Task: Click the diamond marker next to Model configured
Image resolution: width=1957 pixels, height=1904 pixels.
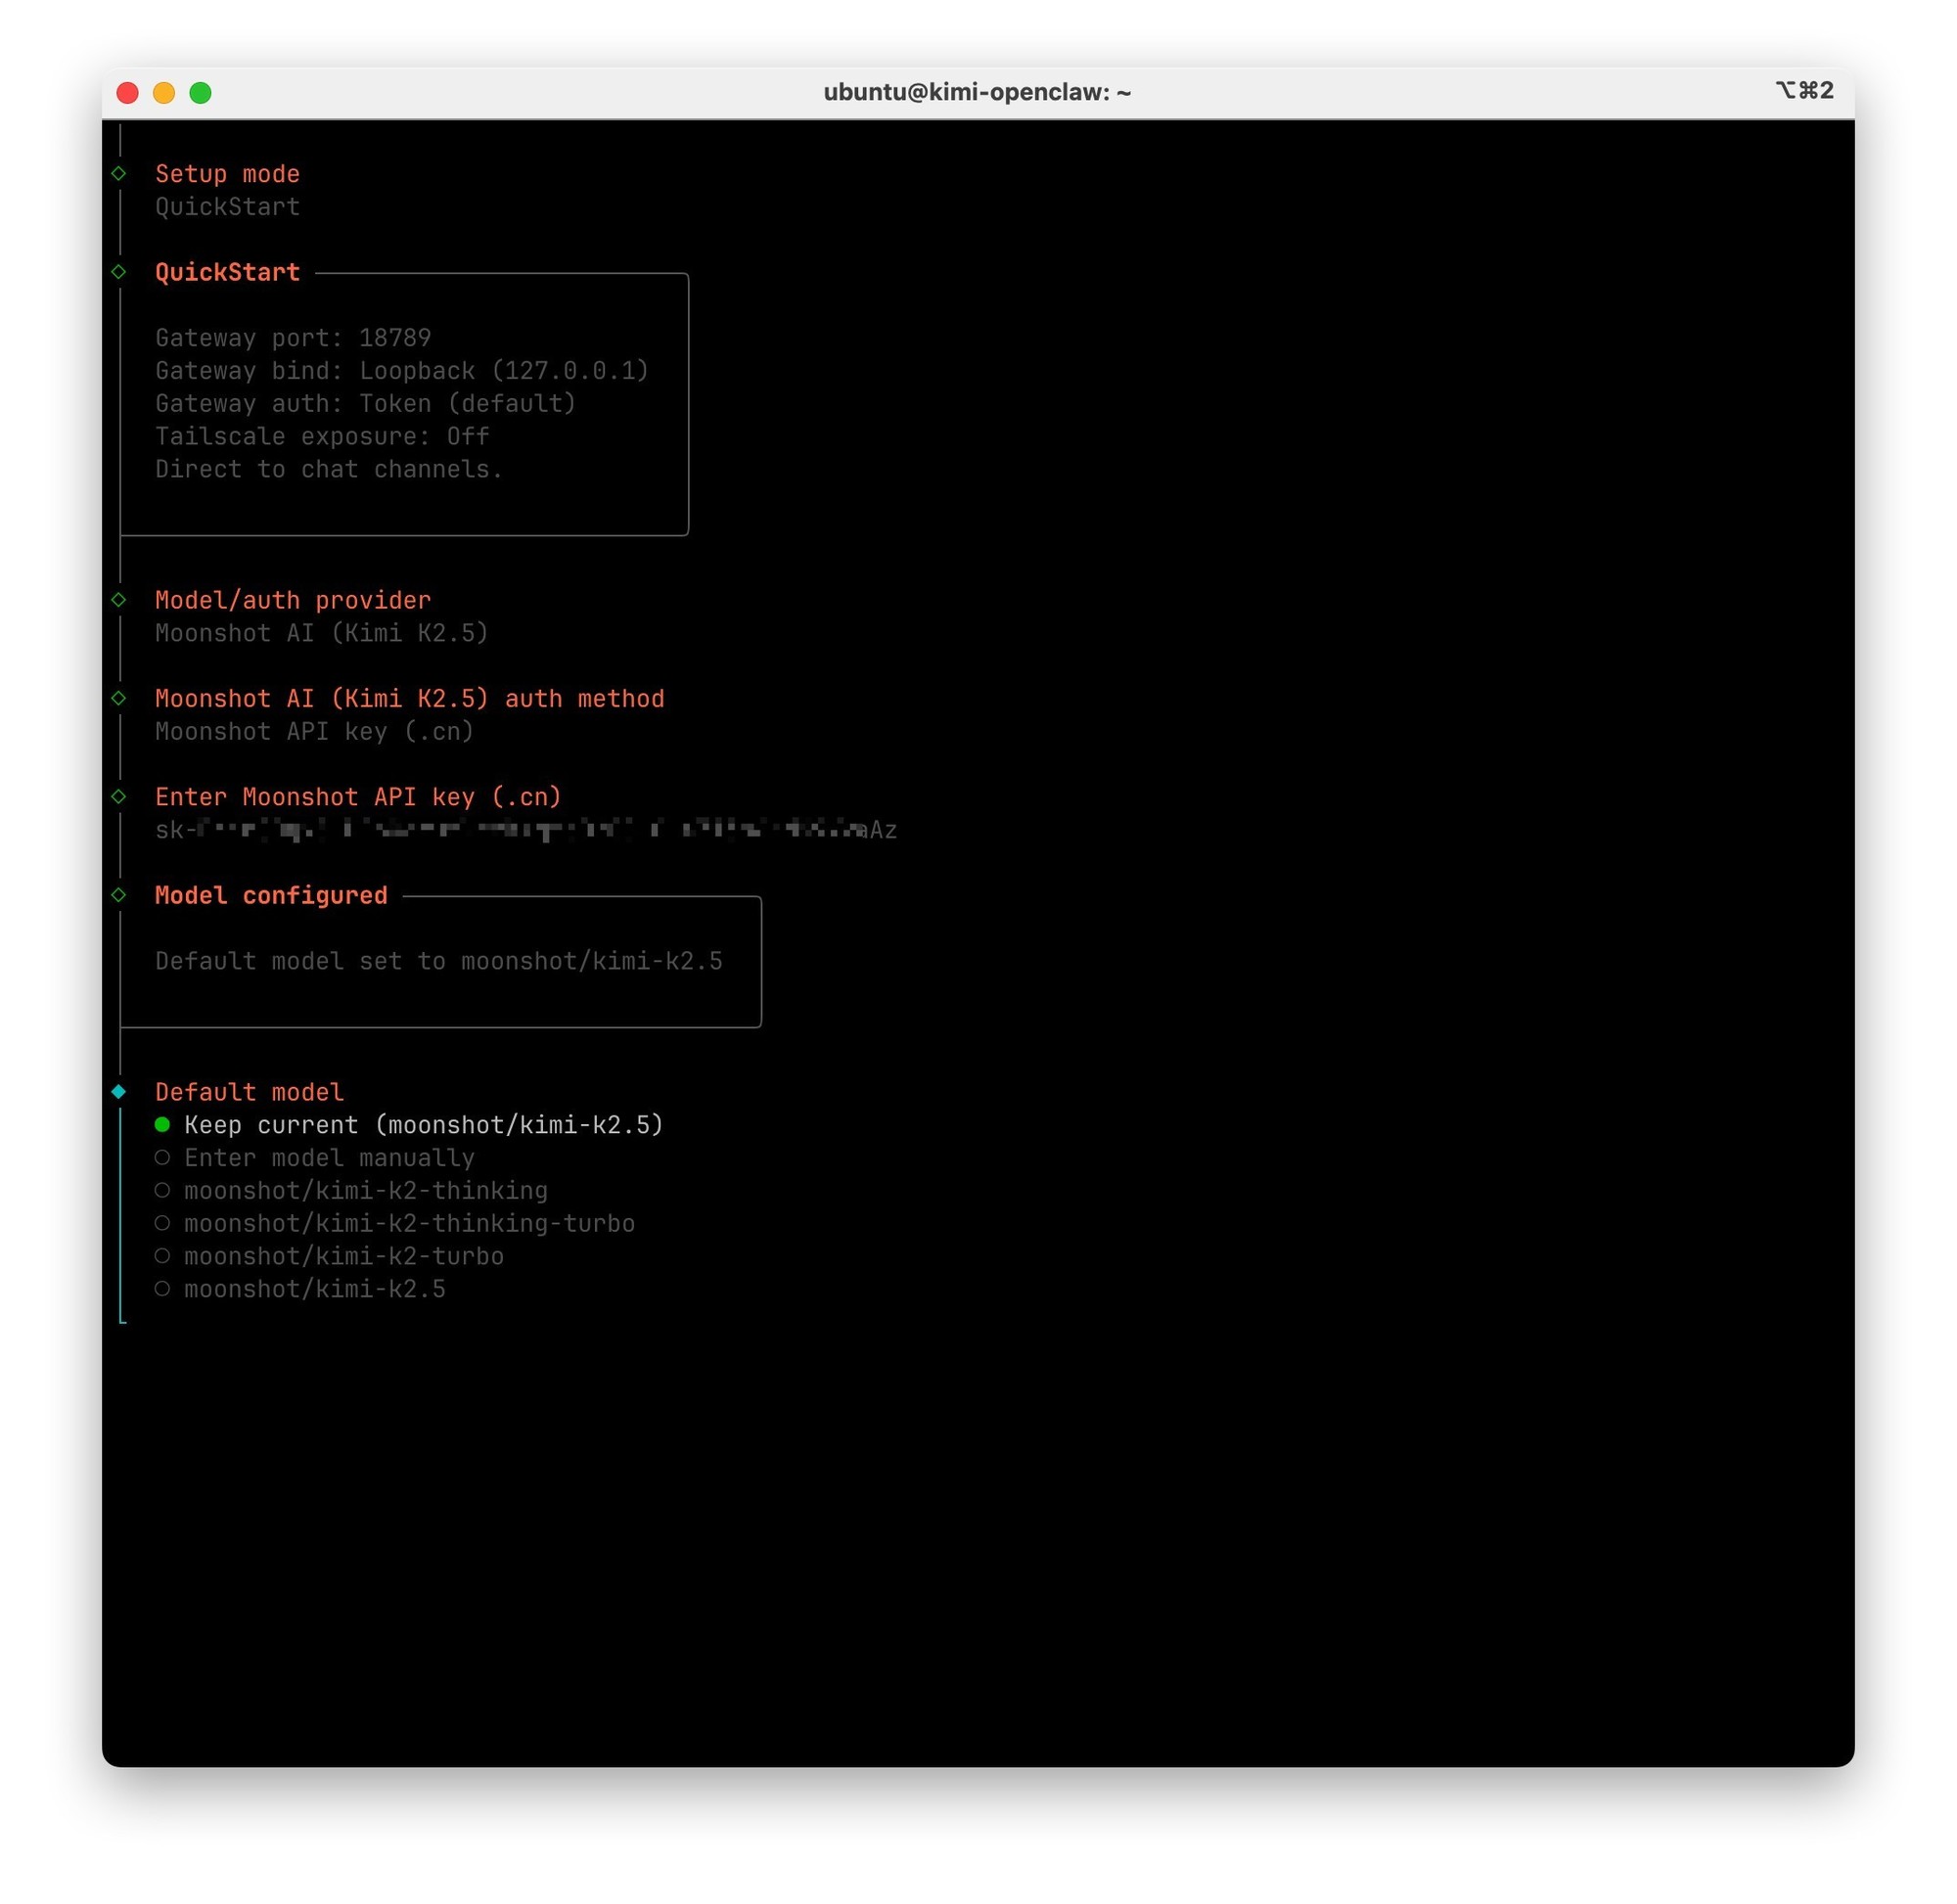Action: (x=119, y=895)
